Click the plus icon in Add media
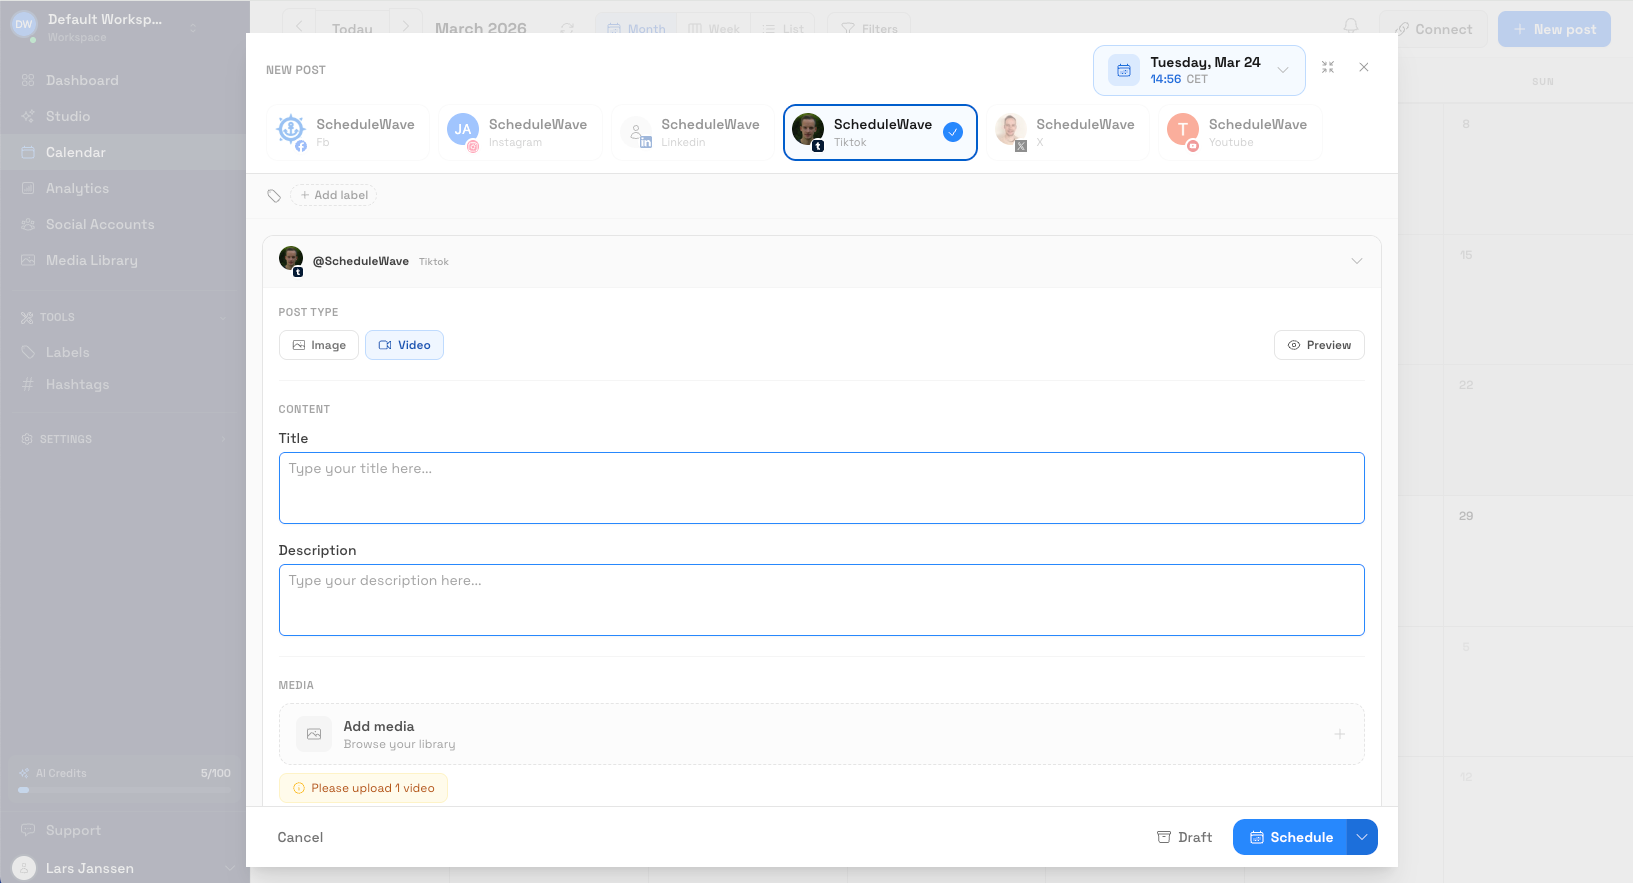 pos(1339,734)
